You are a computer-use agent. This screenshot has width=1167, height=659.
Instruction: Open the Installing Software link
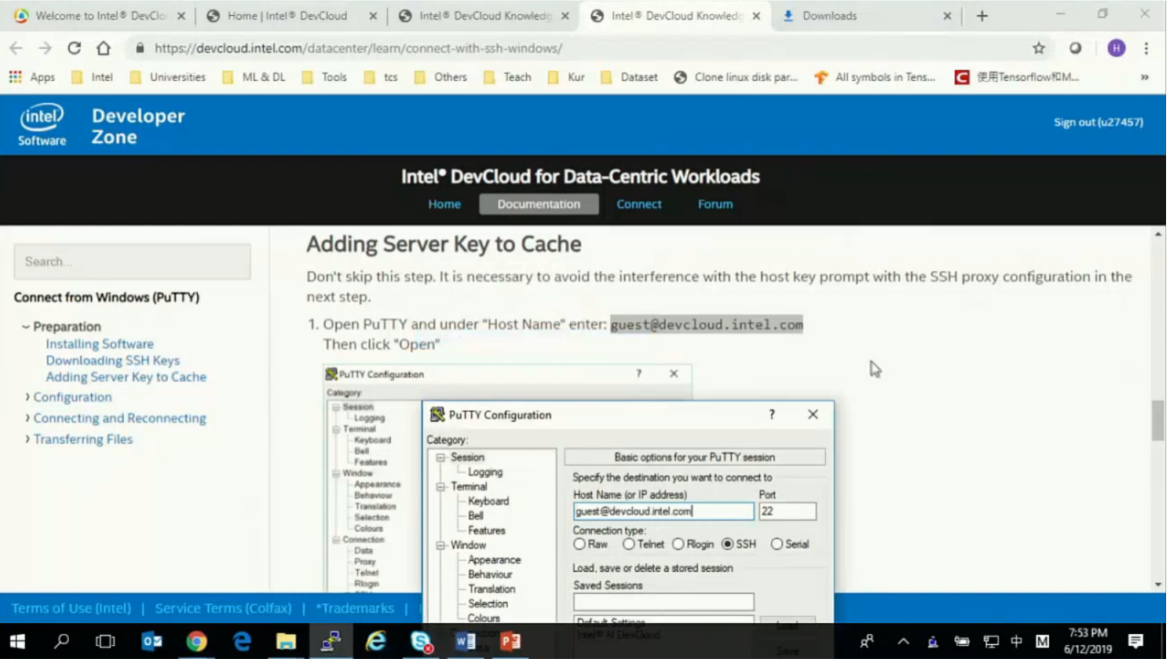[100, 344]
